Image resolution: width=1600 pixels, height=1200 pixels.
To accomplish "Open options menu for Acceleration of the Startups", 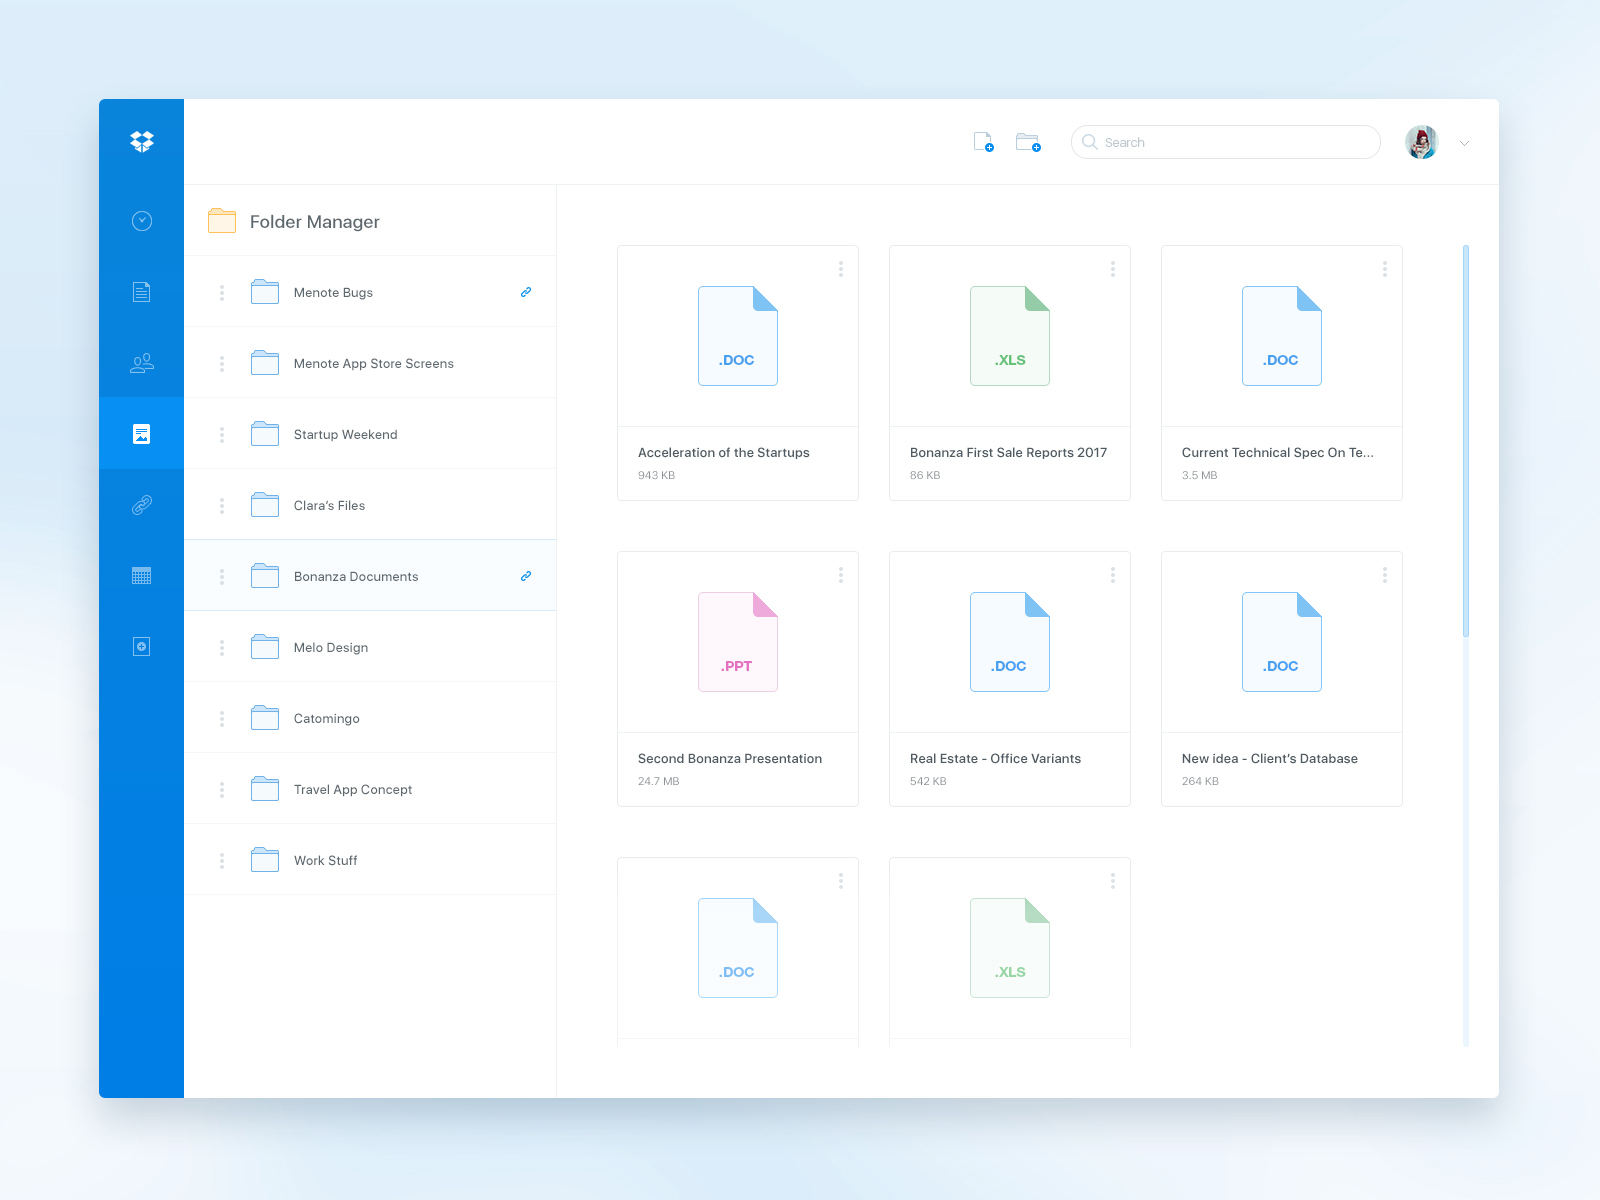I will click(x=841, y=269).
